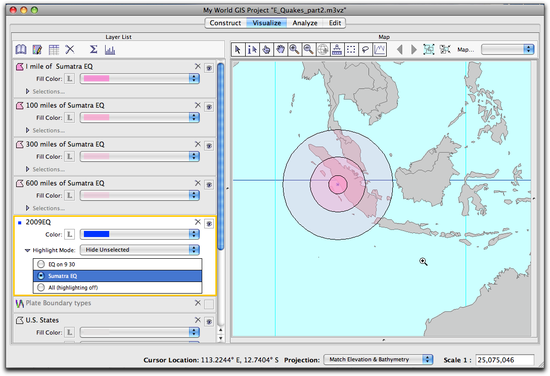
Task: Click the Scale value input field
Action: [x=505, y=360]
